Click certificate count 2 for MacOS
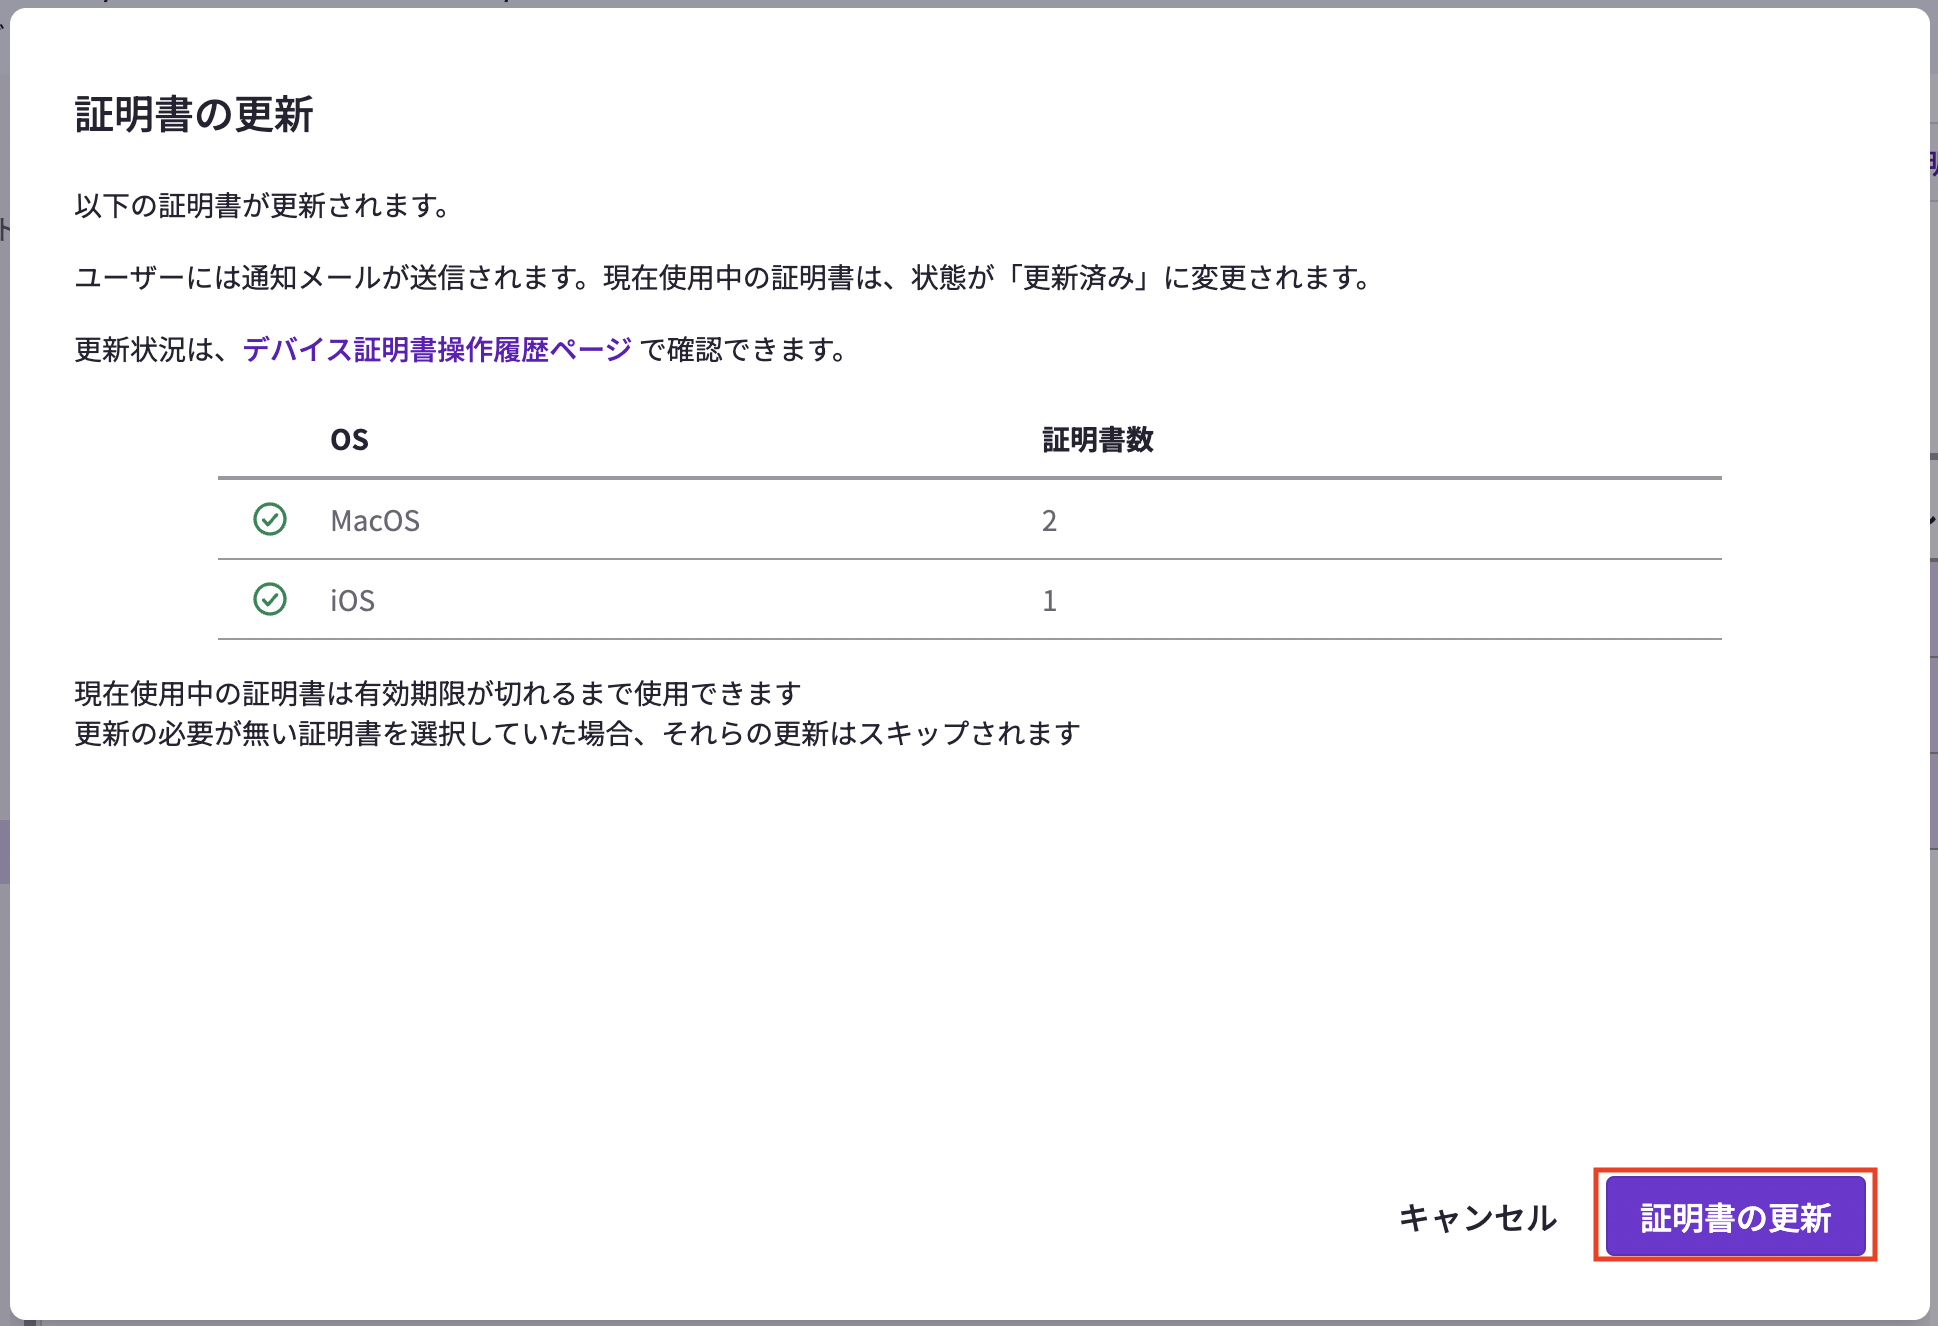Viewport: 1938px width, 1326px height. 1049,520
